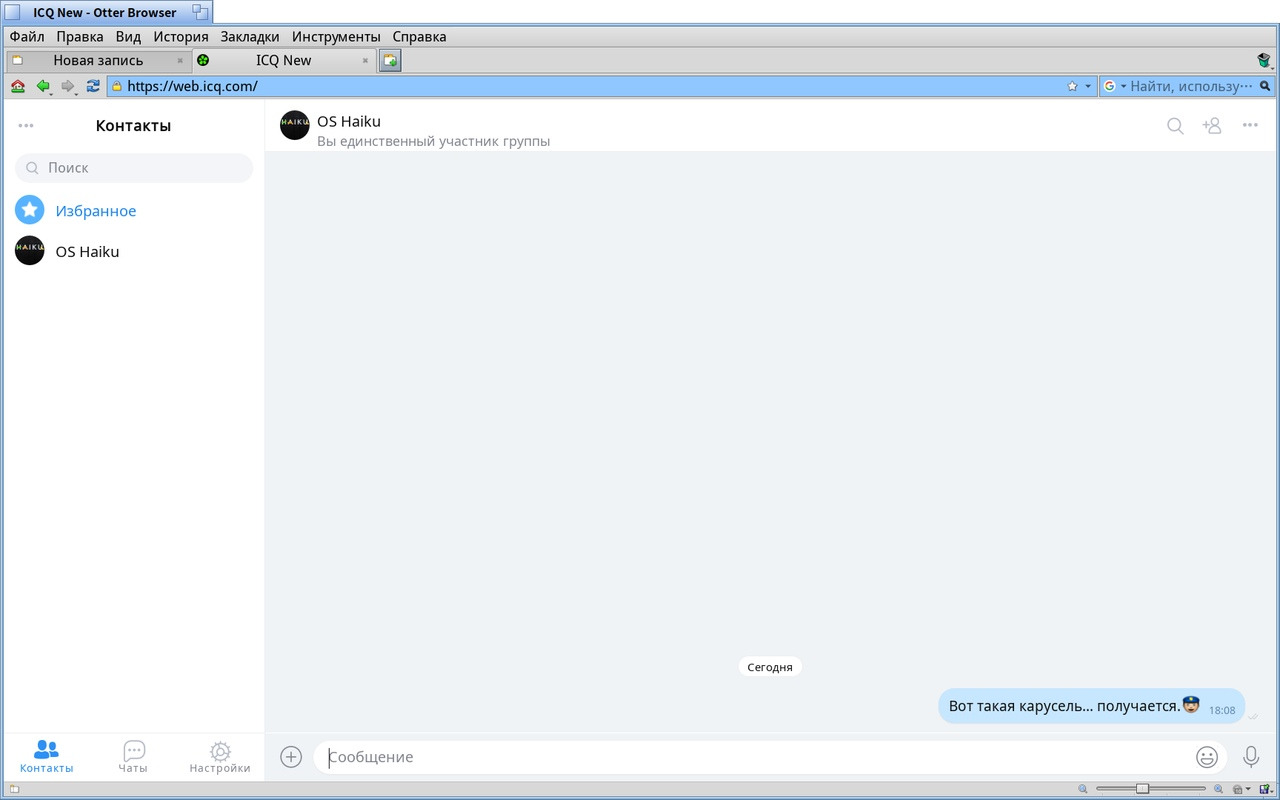The width and height of the screenshot is (1280, 800).
Task: Click the magnifier in the browser search field
Action: 1265,86
